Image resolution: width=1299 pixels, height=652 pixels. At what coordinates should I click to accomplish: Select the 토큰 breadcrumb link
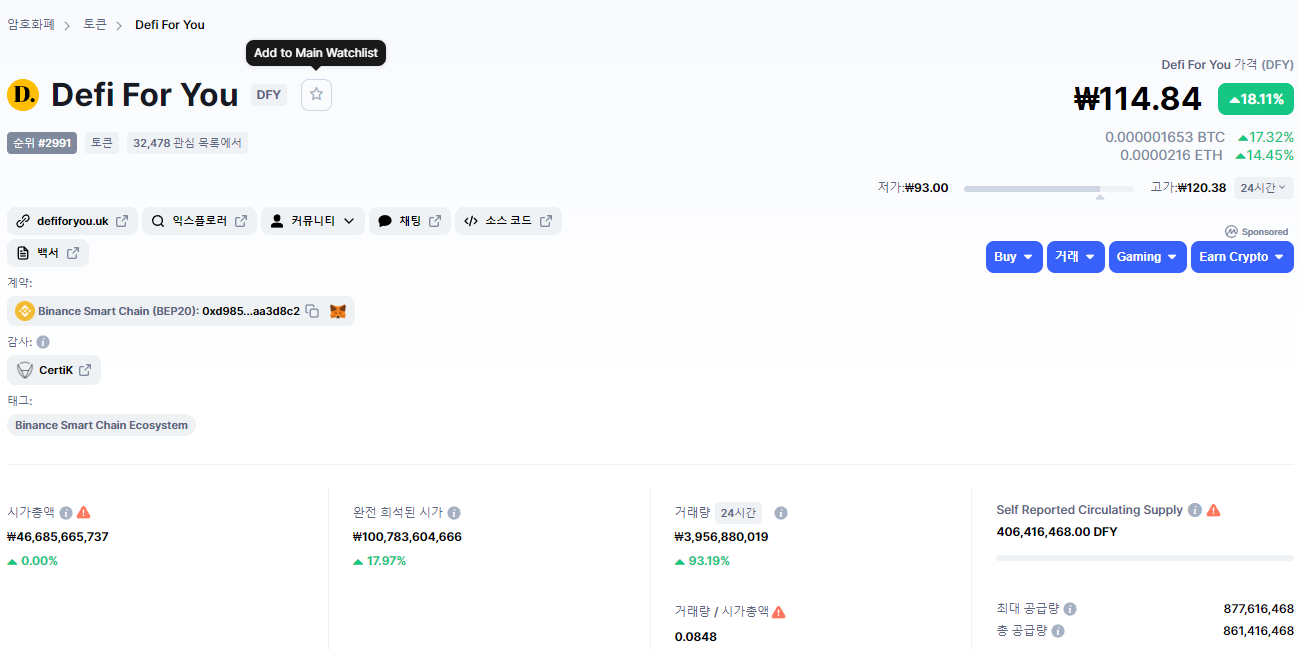pyautogui.click(x=95, y=24)
